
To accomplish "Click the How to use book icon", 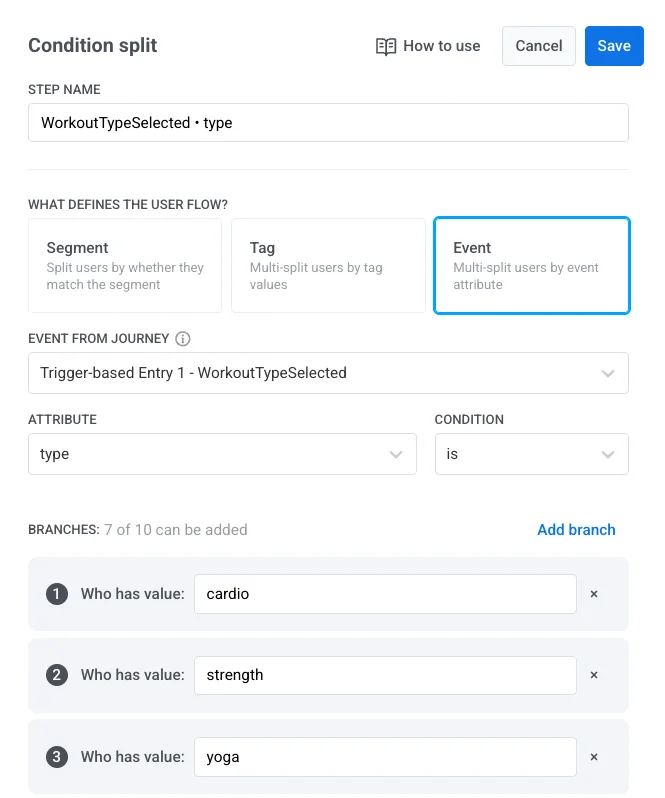I will (x=386, y=46).
